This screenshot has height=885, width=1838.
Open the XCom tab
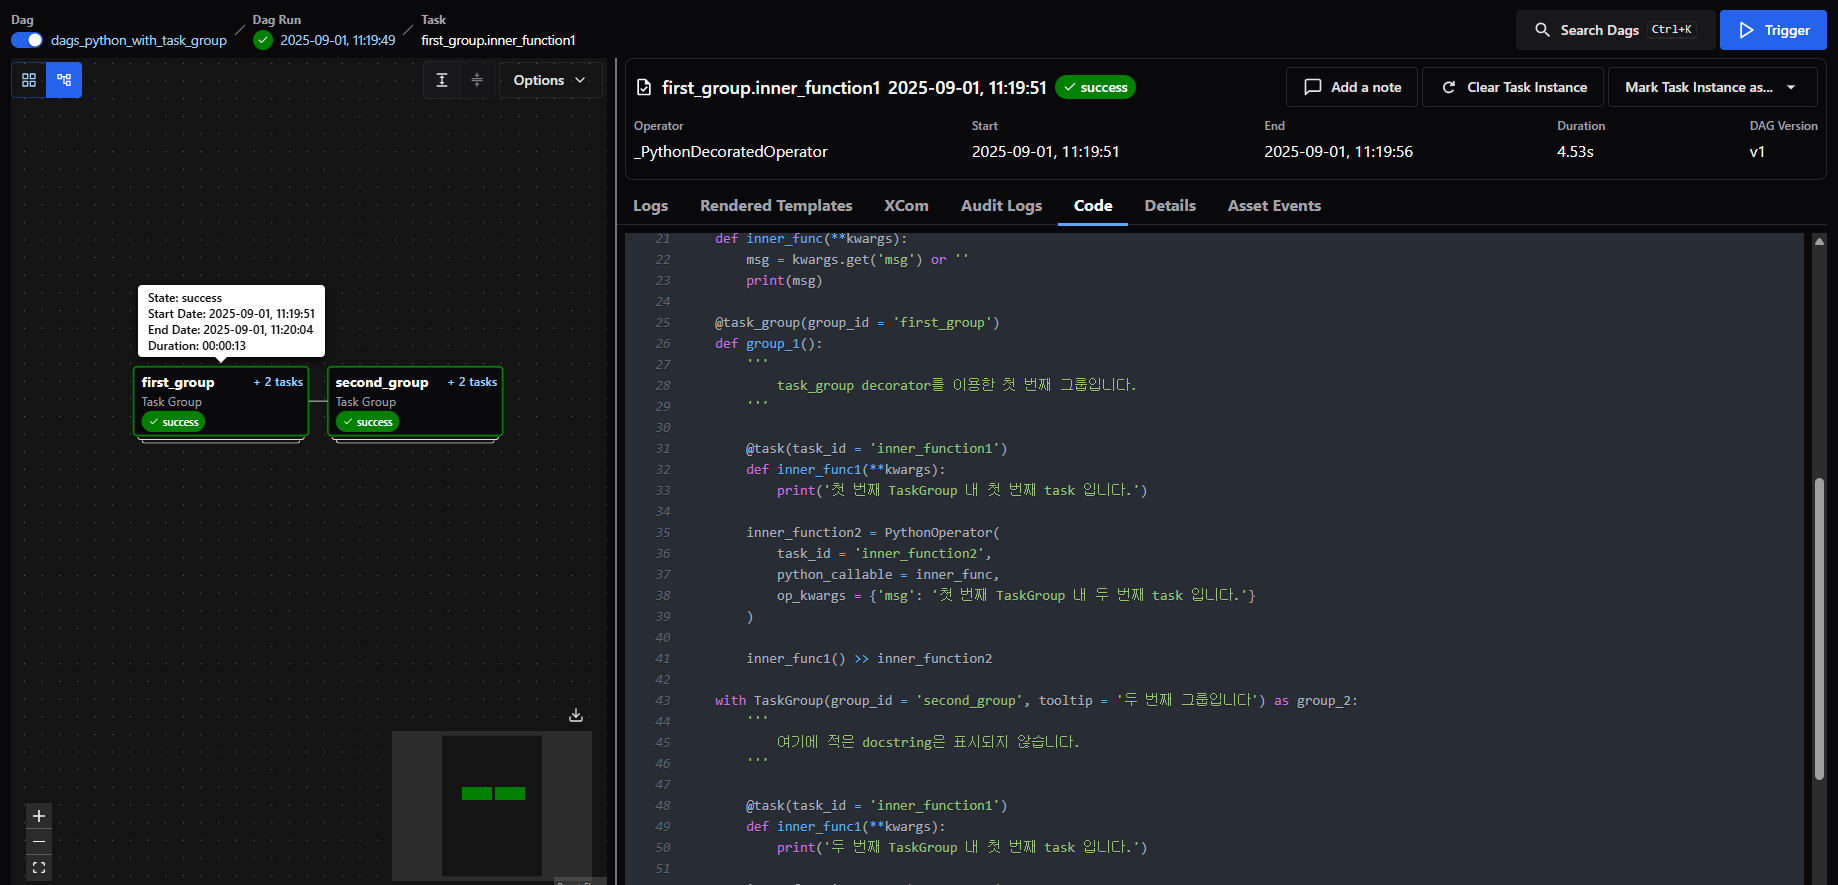point(906,206)
